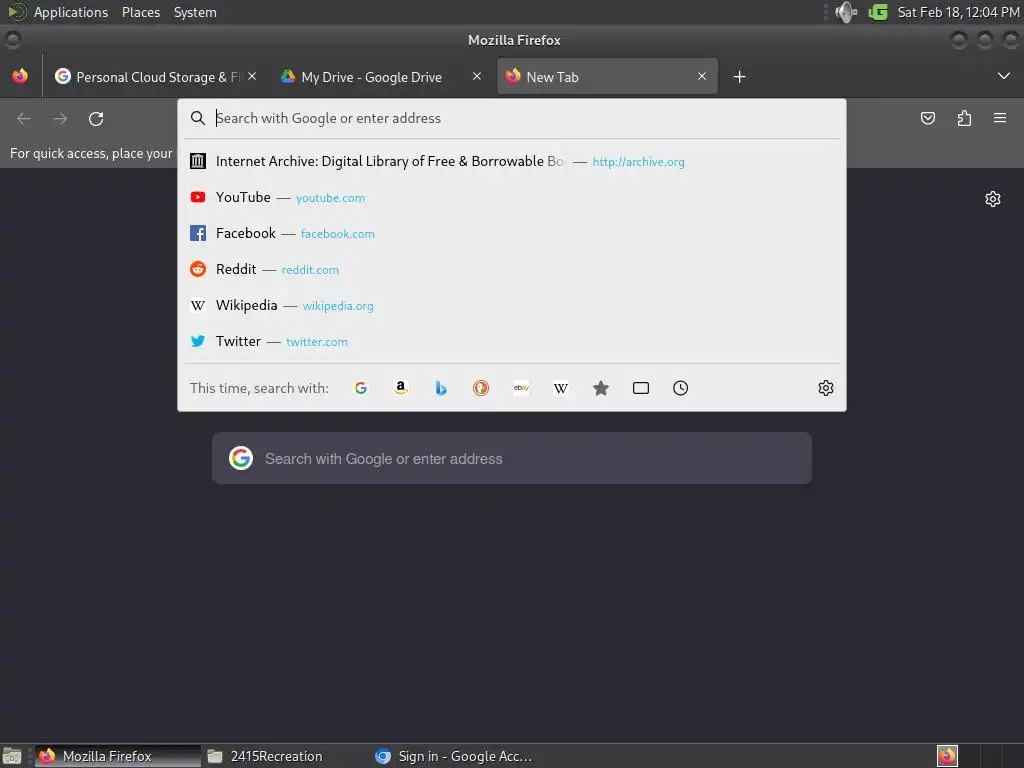The height and width of the screenshot is (768, 1024).
Task: Search this time with Wikipedia icon
Action: coord(561,388)
